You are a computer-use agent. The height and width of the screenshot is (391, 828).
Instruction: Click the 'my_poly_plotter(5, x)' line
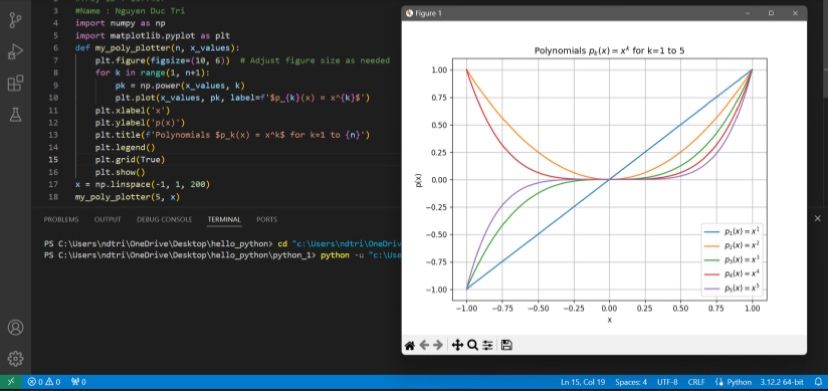tap(128, 197)
